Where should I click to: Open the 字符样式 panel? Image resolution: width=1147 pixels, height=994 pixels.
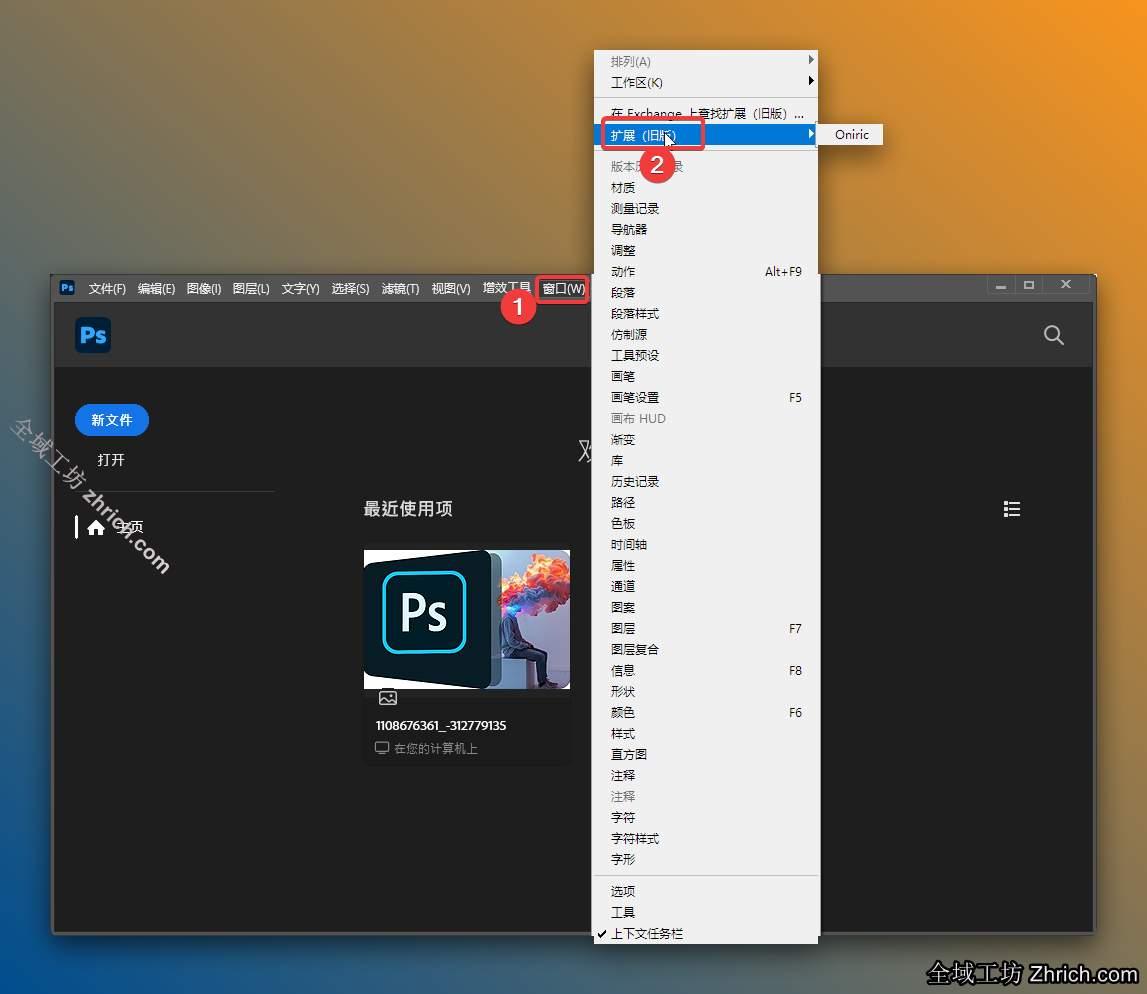point(706,838)
